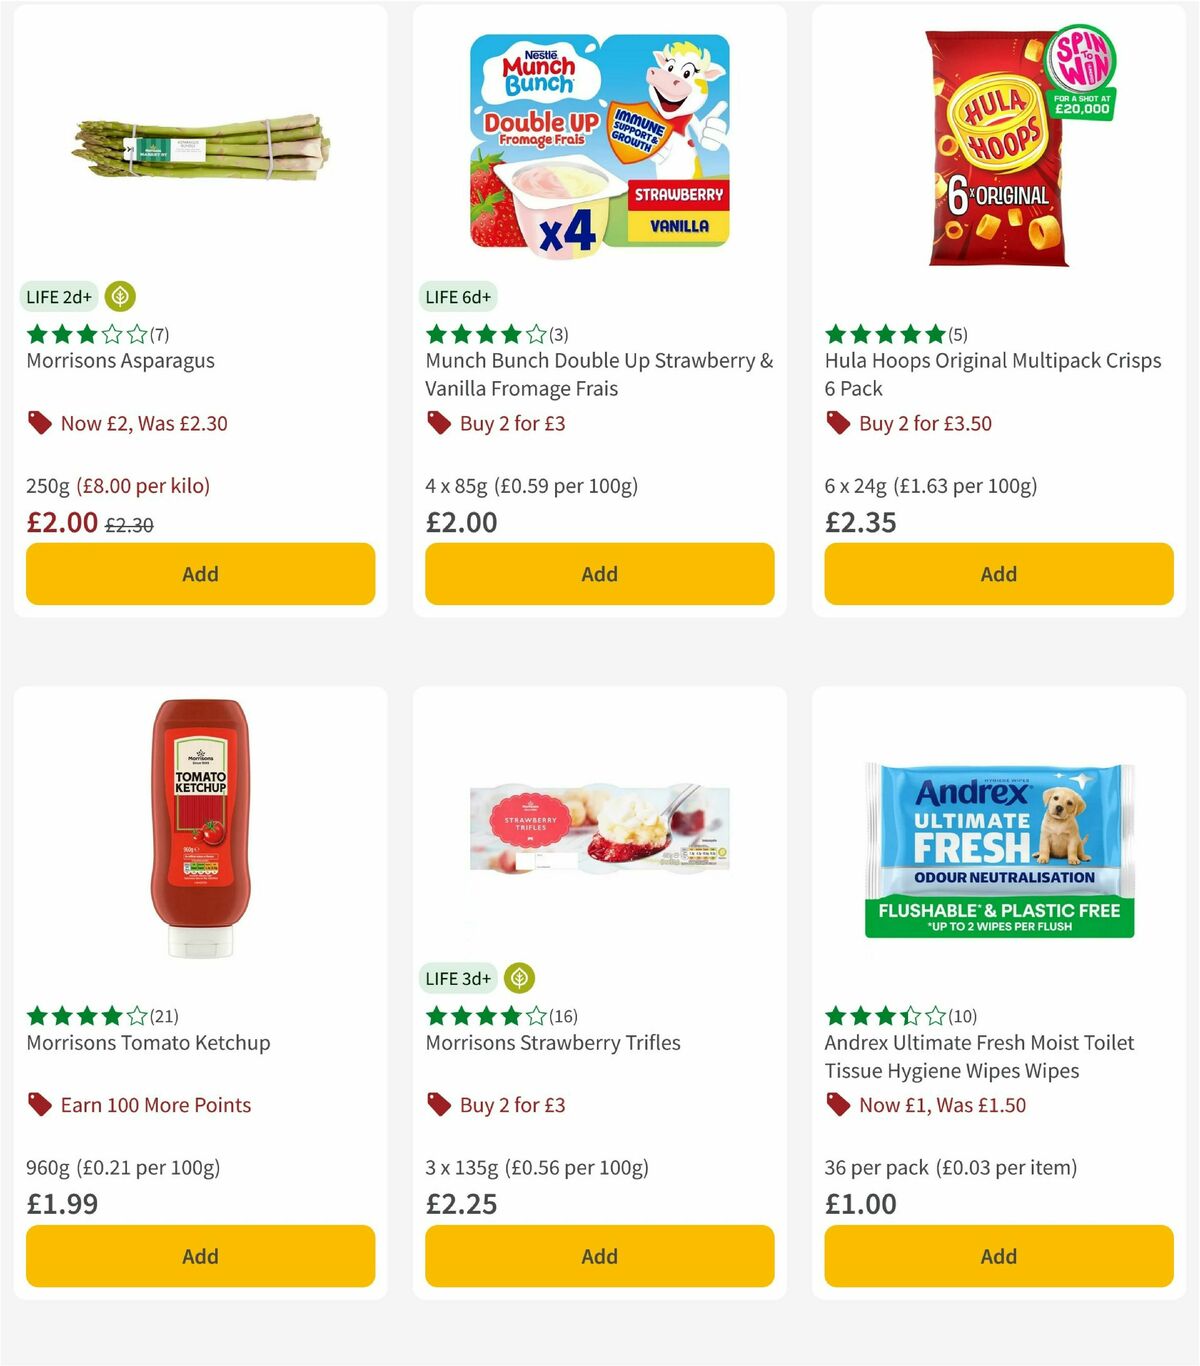Viewport: 1200px width, 1366px height.
Task: Click the tag icon next to Now £2 asparagus offer
Action: [39, 423]
